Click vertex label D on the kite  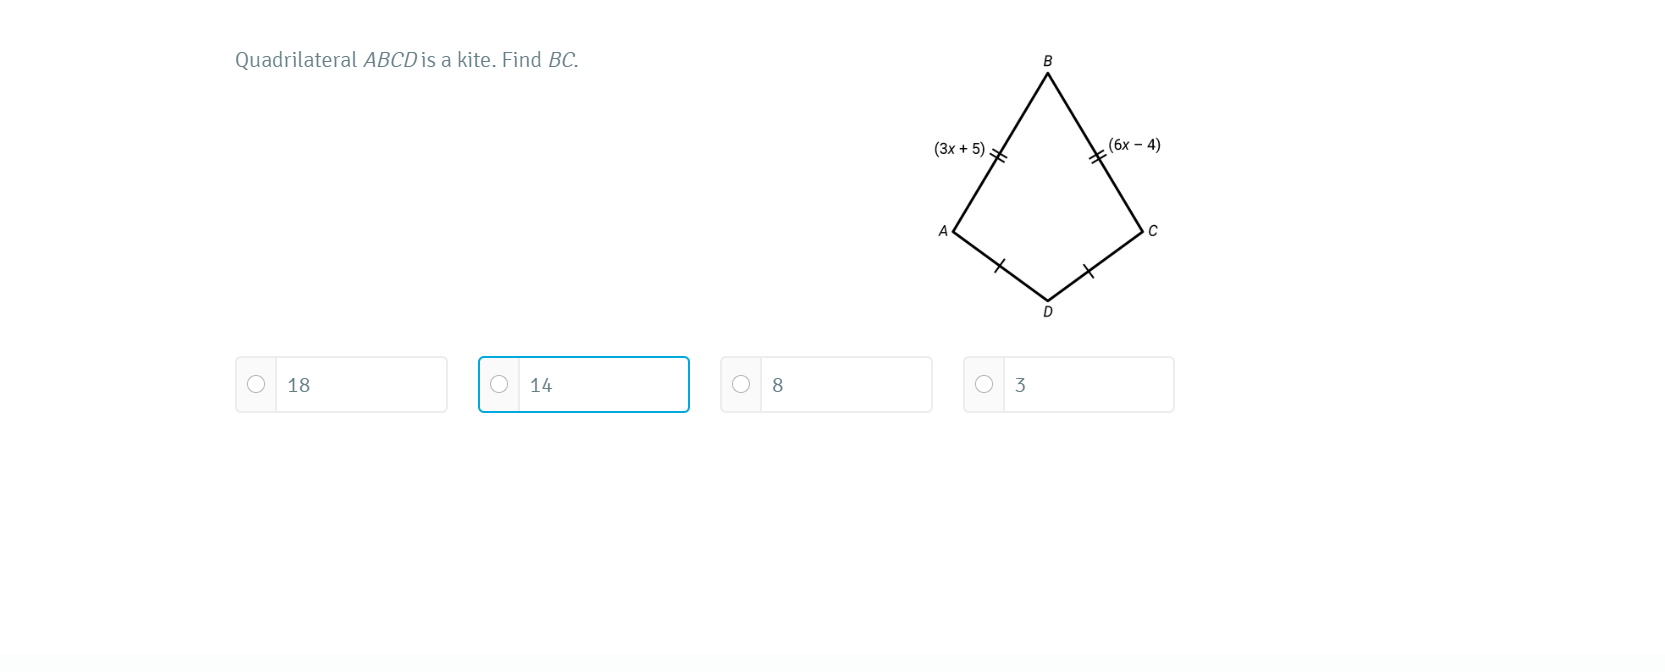click(x=1048, y=312)
